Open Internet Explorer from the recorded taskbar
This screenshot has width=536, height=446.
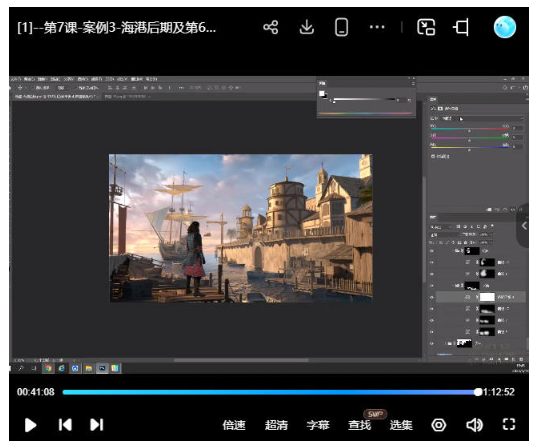62,368
